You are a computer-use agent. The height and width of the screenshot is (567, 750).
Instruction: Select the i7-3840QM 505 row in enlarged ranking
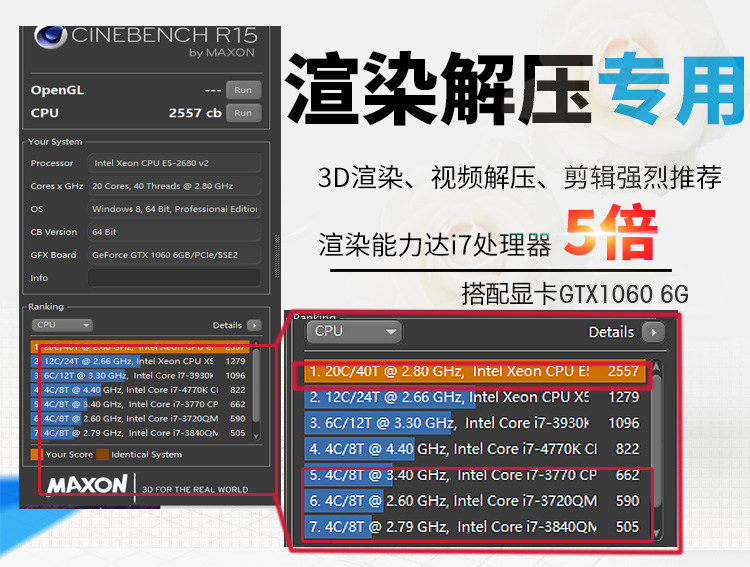point(475,526)
